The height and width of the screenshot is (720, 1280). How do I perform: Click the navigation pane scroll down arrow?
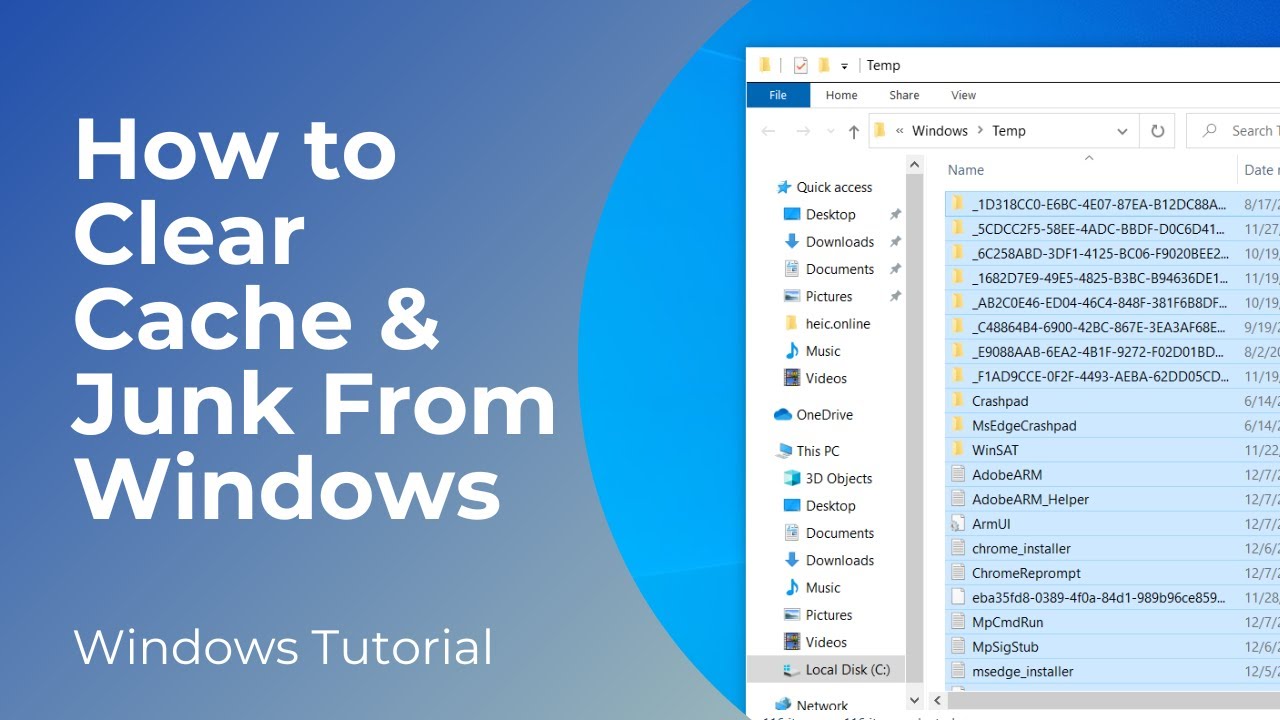click(x=915, y=700)
